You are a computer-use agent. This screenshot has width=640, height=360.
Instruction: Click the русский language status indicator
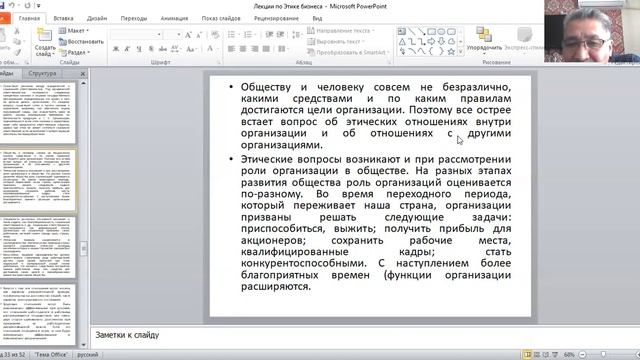(88, 355)
